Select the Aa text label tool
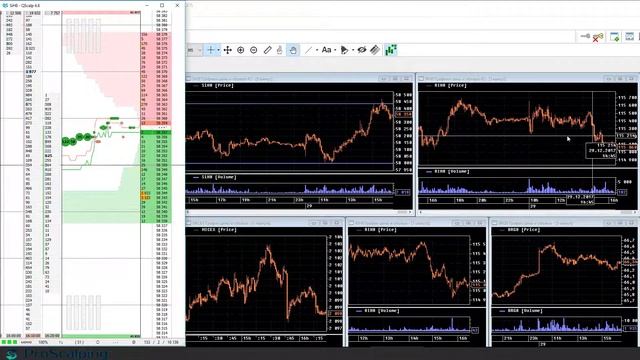This screenshot has height=360, width=640. (x=326, y=50)
